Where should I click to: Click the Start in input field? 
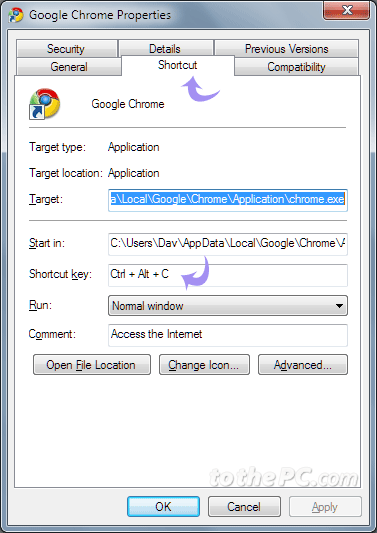tap(228, 244)
